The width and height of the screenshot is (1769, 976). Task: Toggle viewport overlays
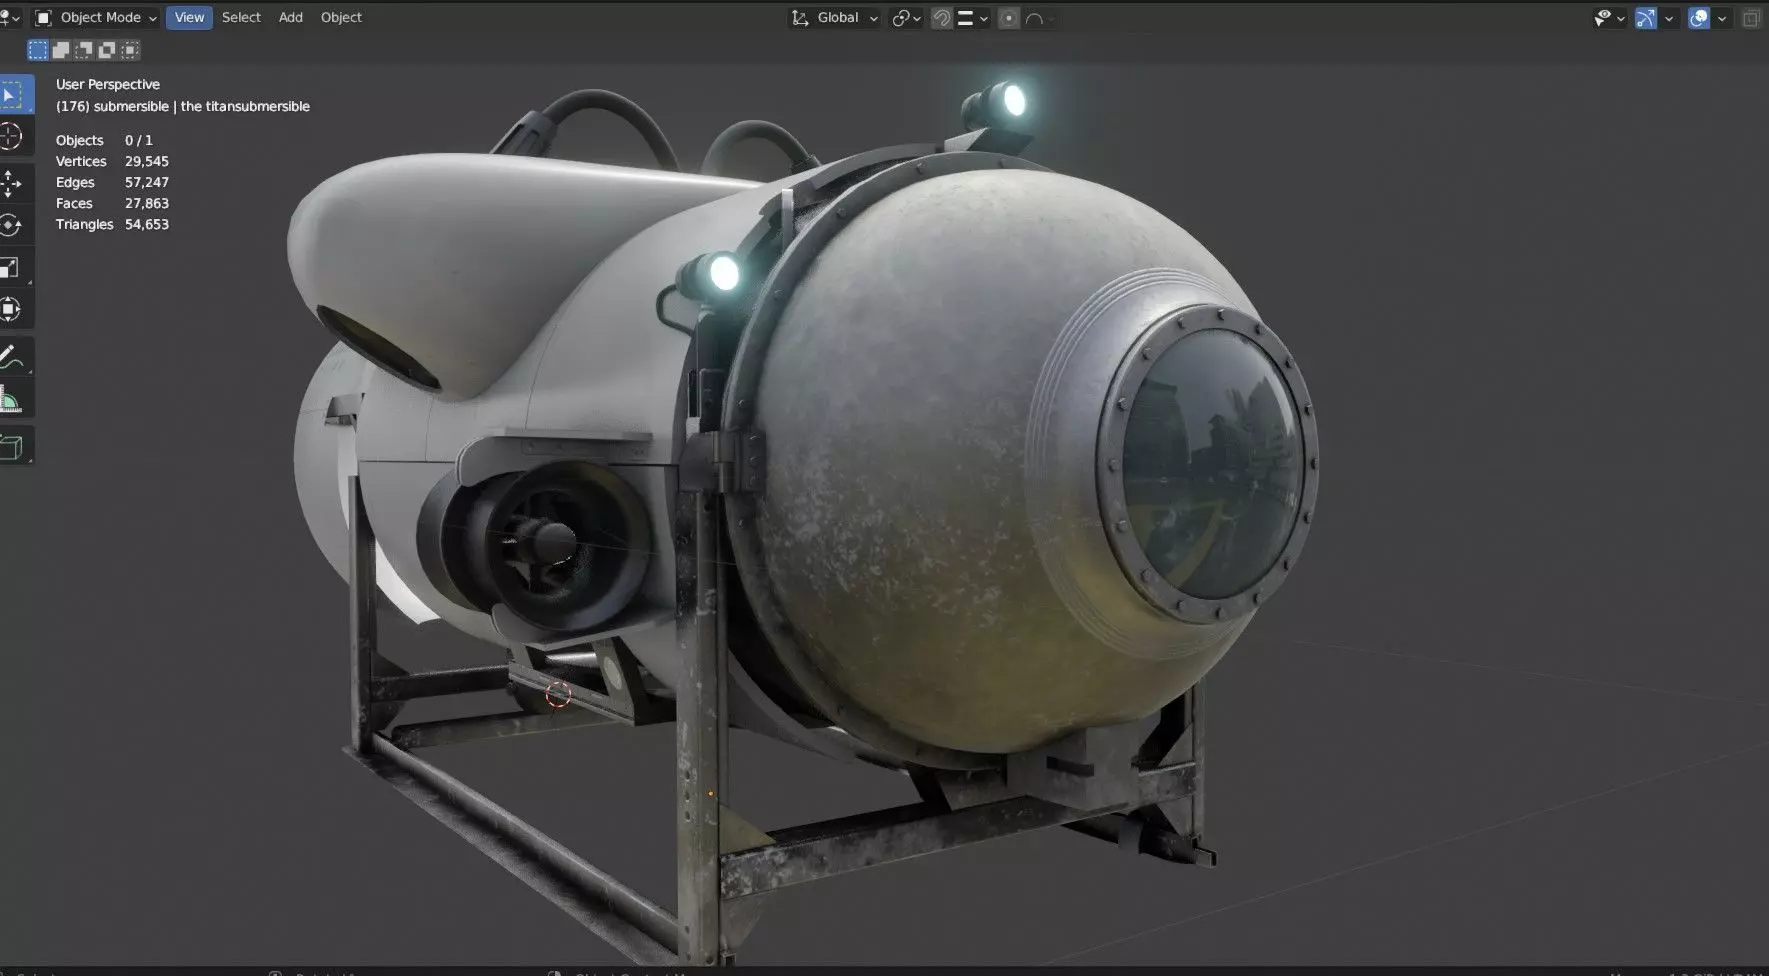[1699, 18]
